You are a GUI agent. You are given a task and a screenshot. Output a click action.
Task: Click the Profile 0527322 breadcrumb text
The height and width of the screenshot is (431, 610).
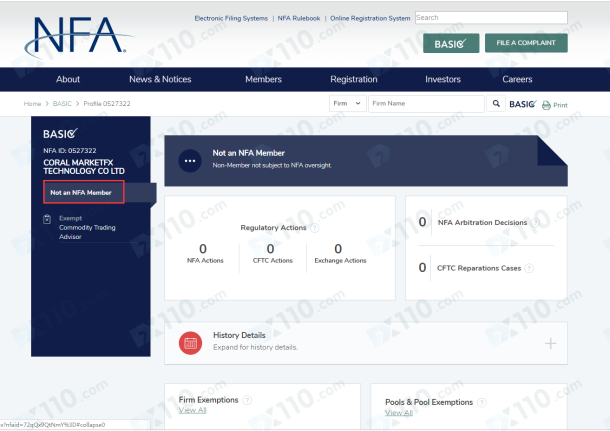point(107,104)
